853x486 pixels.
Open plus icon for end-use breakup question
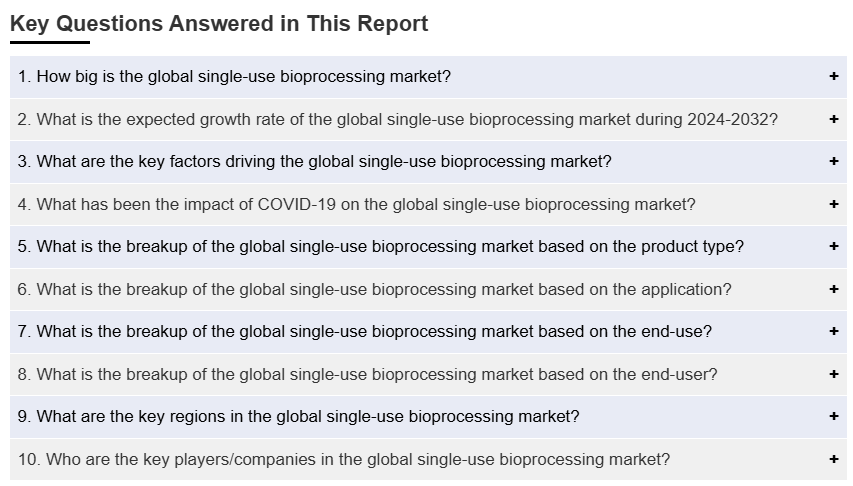833,331
